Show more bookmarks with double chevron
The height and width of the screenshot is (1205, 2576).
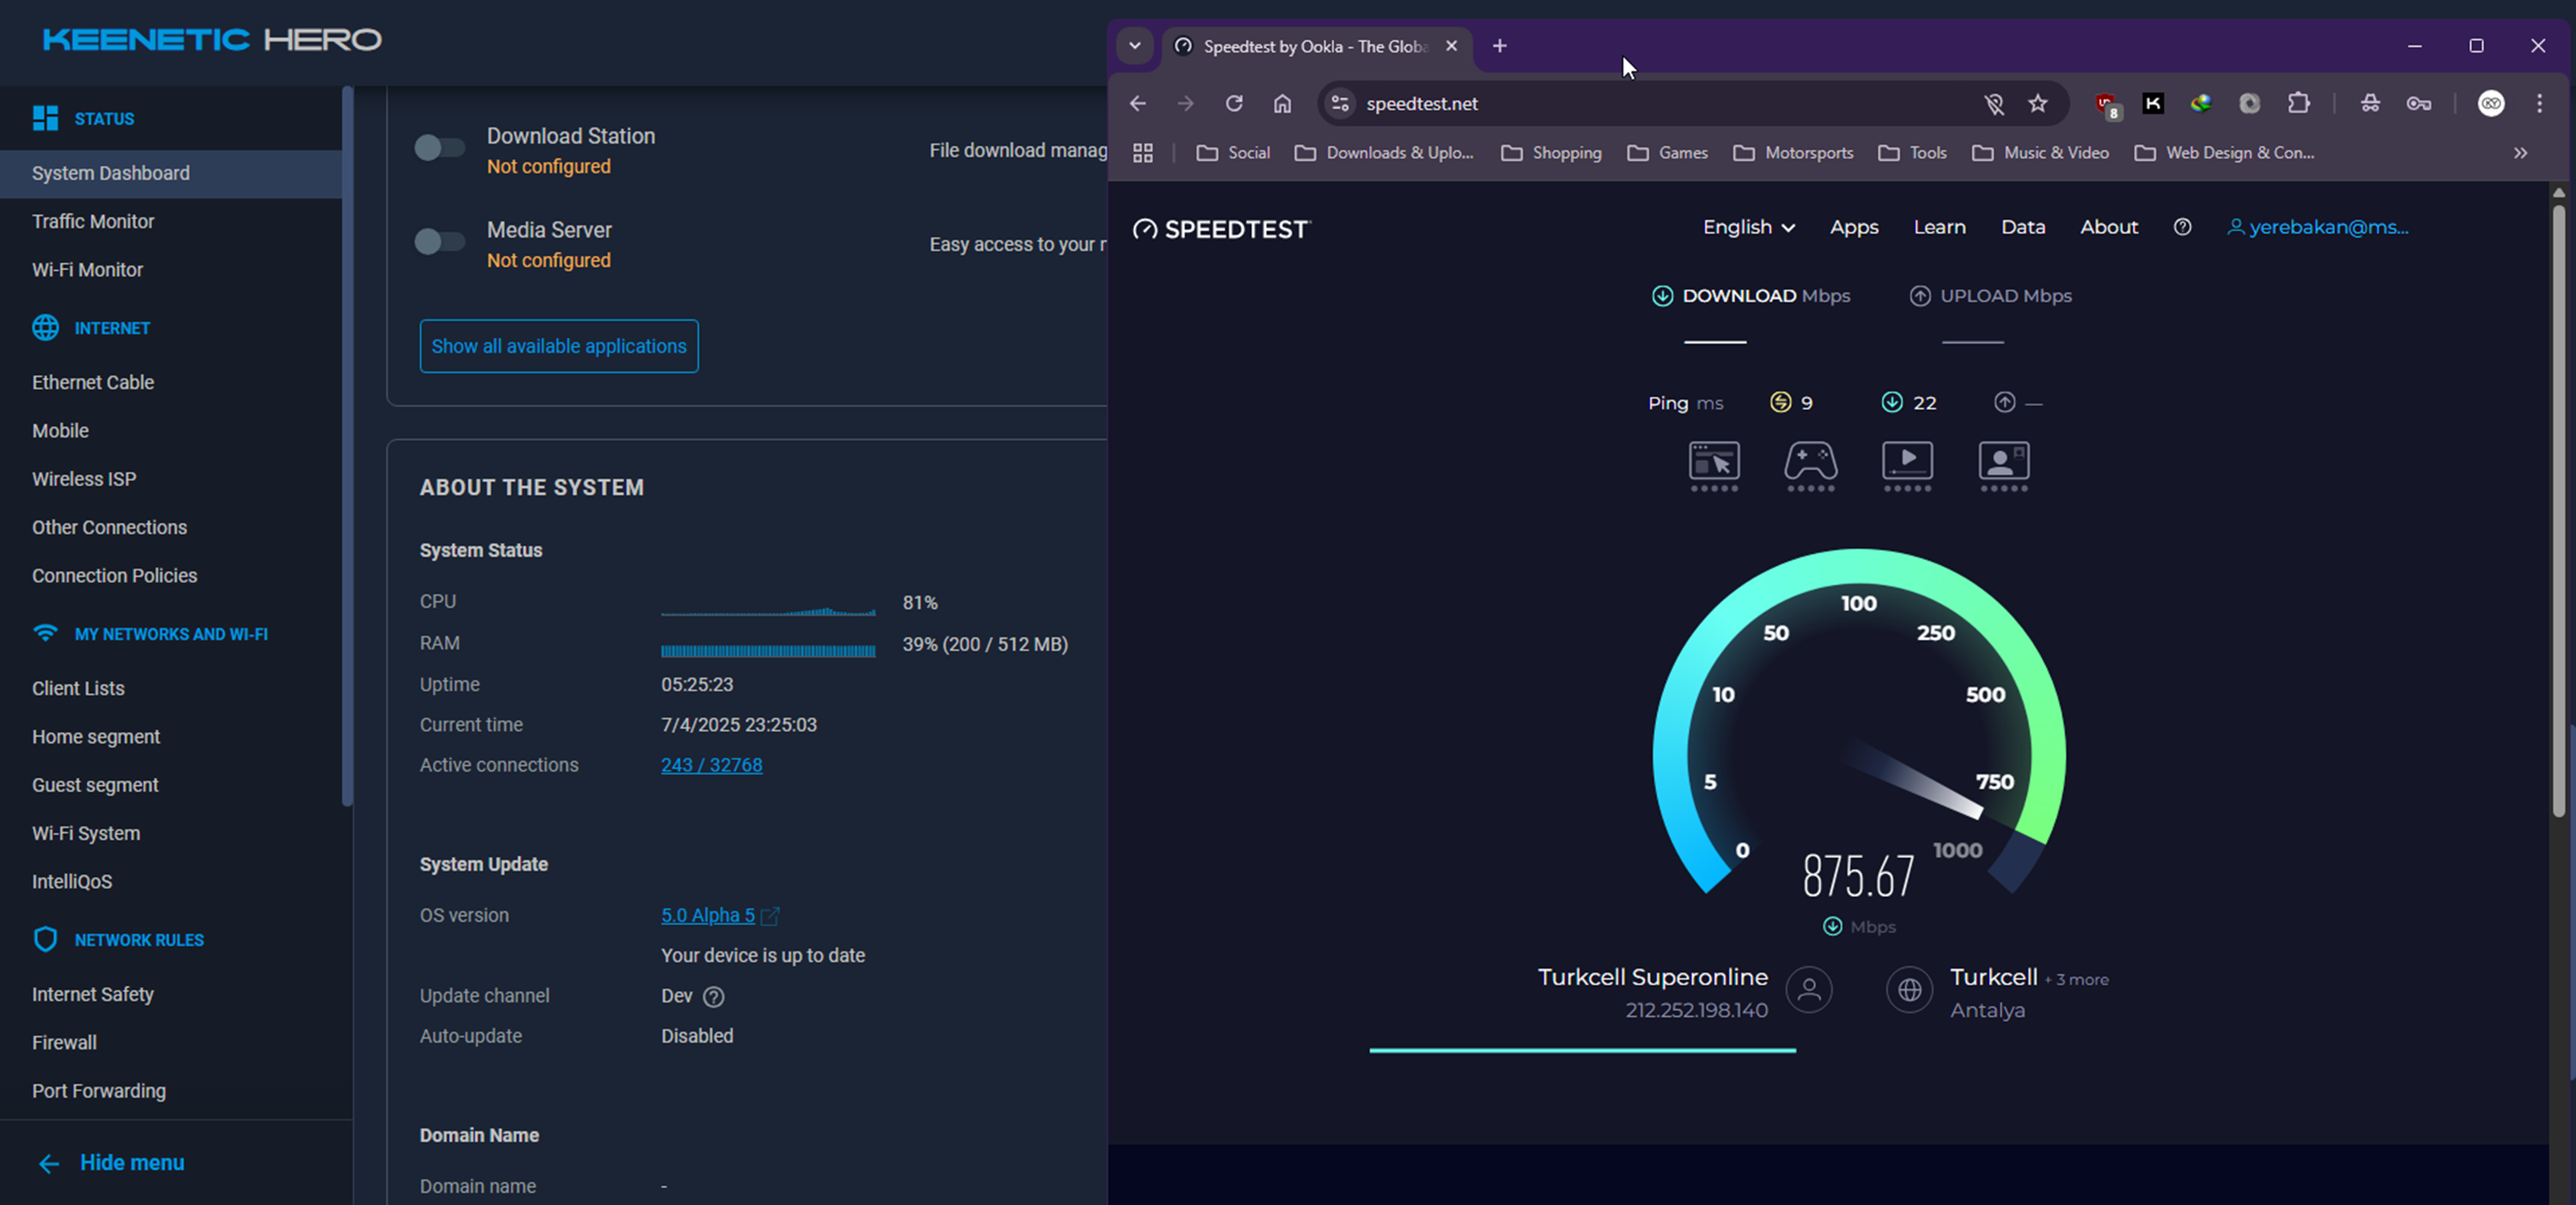[2520, 153]
